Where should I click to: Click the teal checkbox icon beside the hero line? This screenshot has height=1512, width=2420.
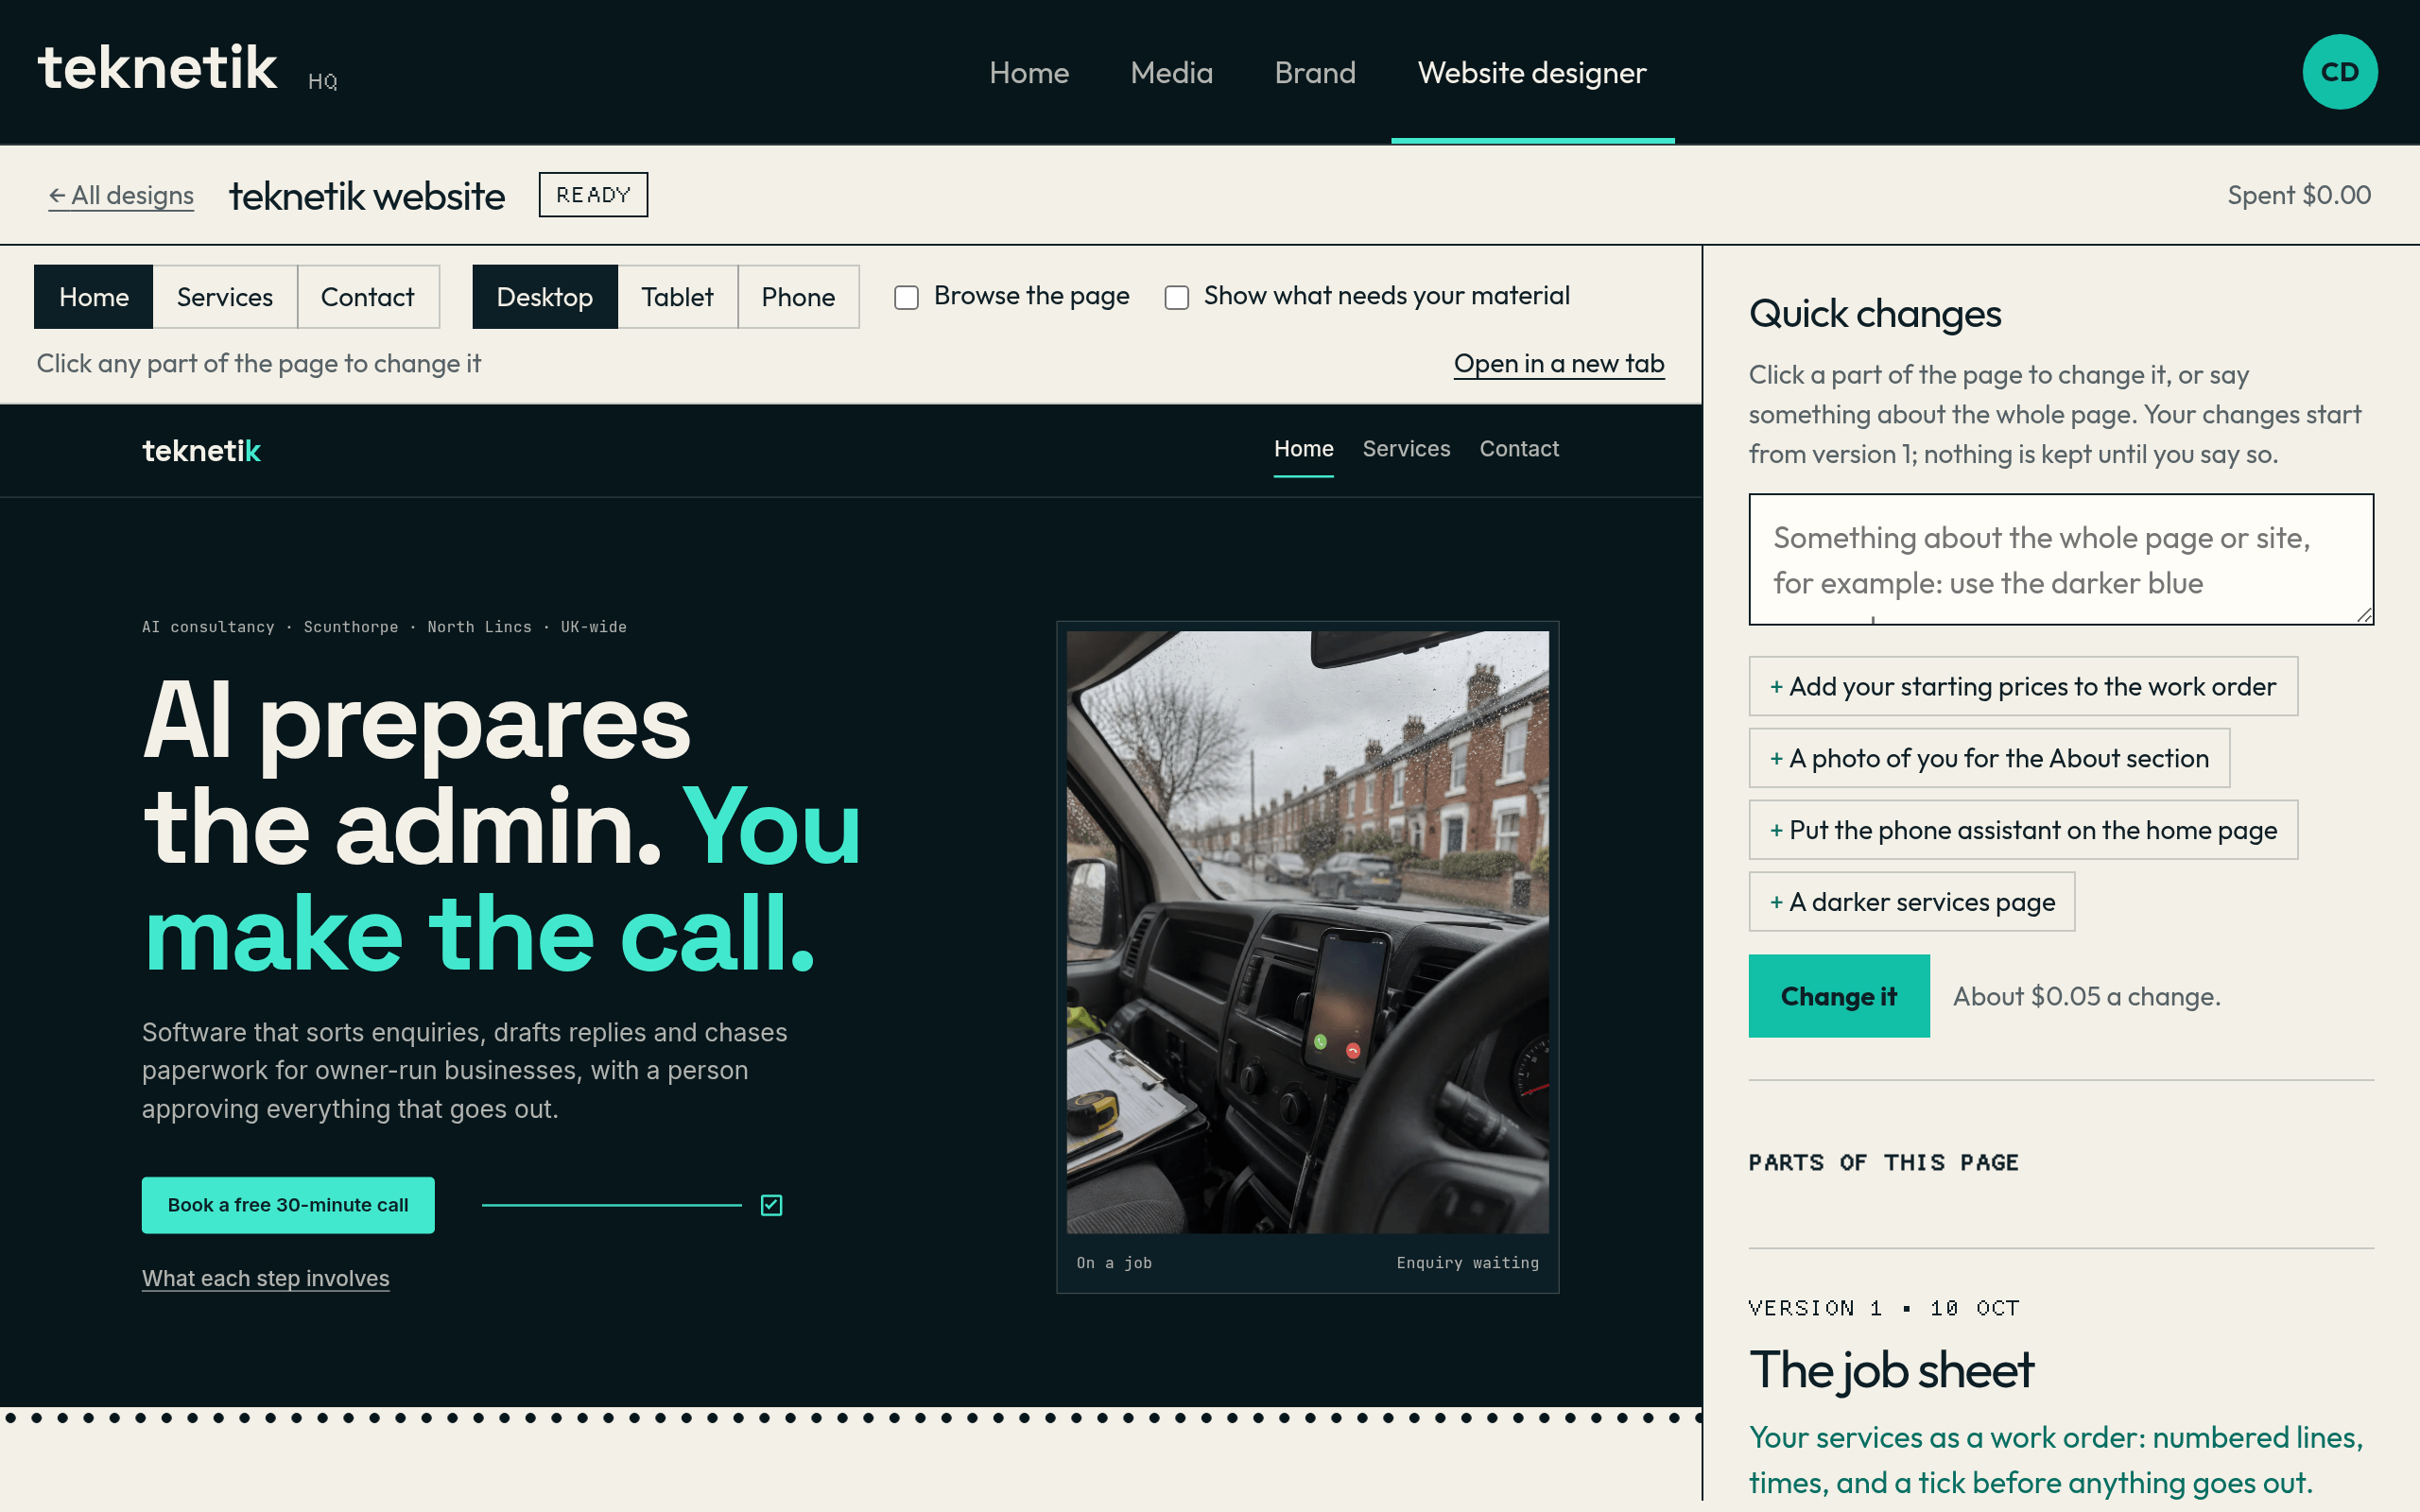771,1205
